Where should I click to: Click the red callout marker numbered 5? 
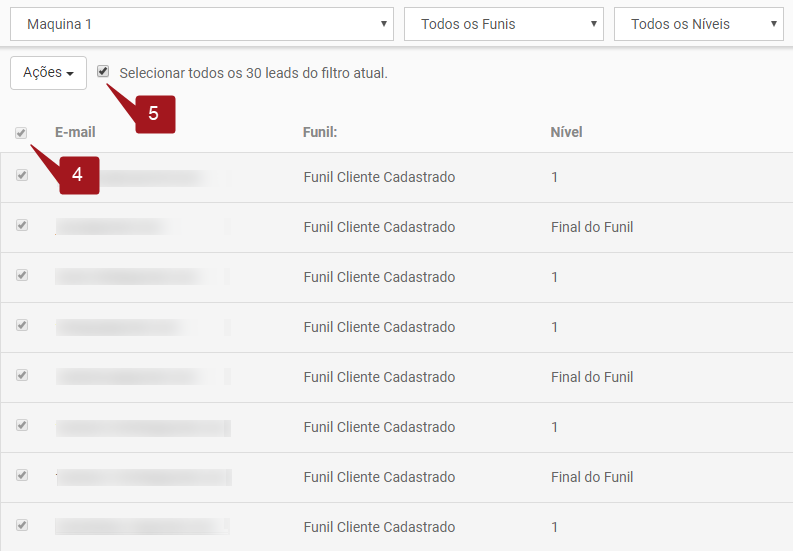point(153,114)
